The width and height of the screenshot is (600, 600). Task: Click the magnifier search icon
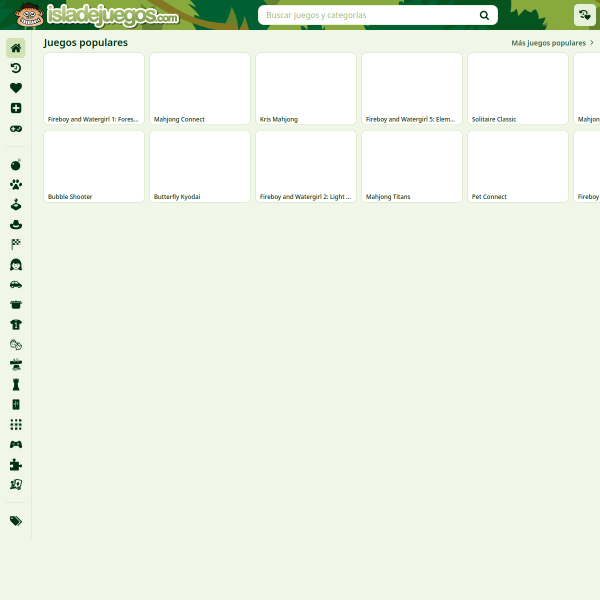484,15
